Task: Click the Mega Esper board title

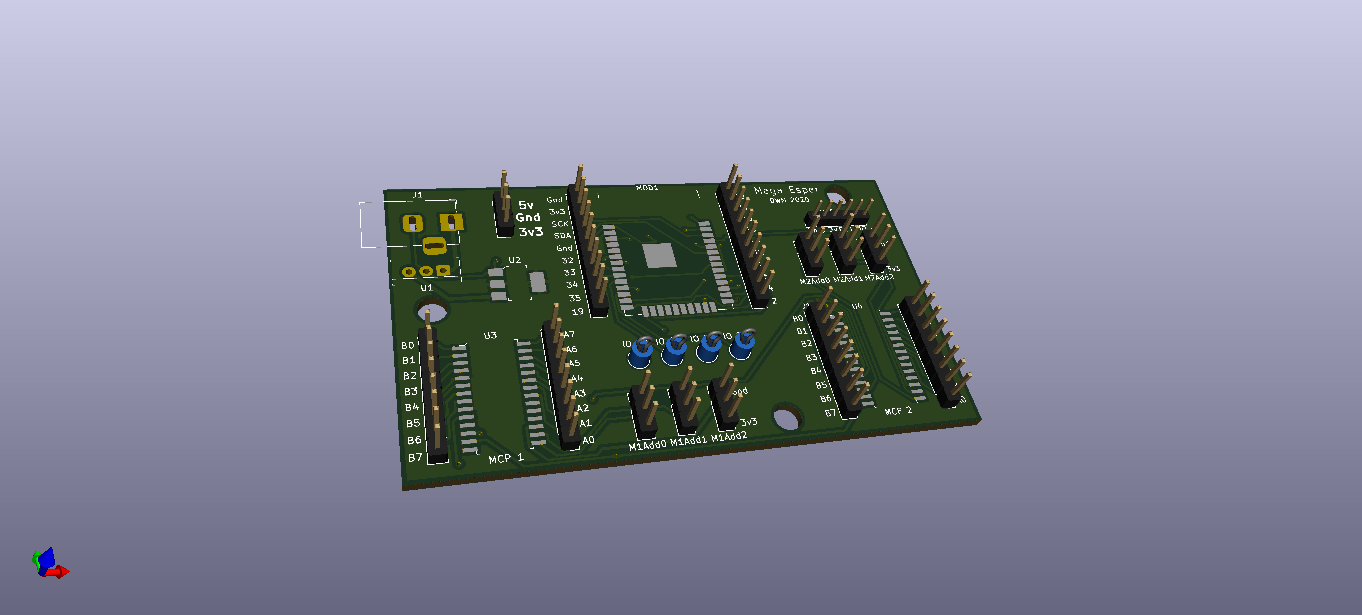Action: pyautogui.click(x=786, y=190)
